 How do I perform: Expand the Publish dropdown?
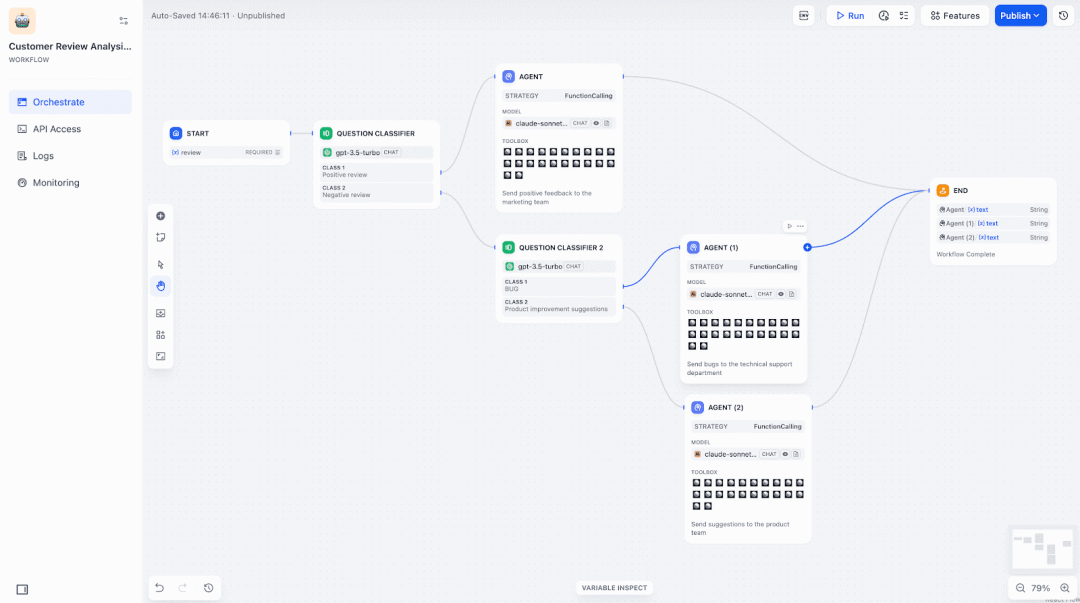1020,15
